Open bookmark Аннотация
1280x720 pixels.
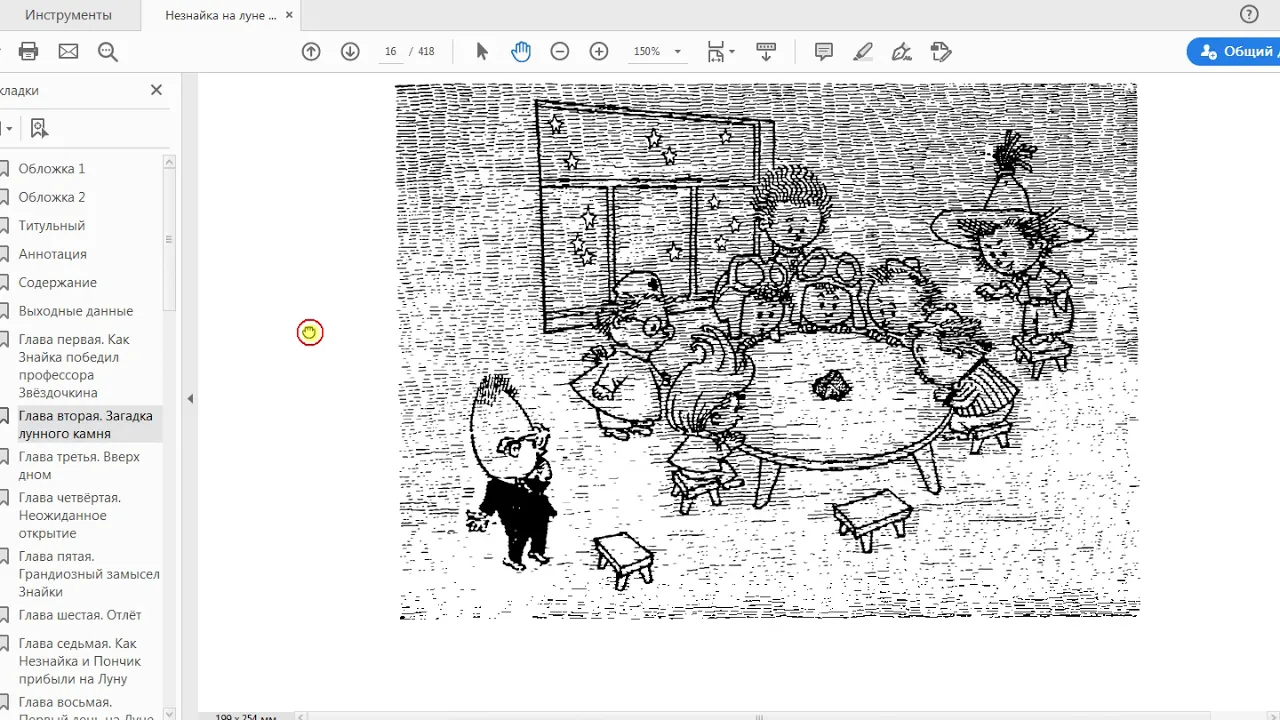pyautogui.click(x=53, y=254)
